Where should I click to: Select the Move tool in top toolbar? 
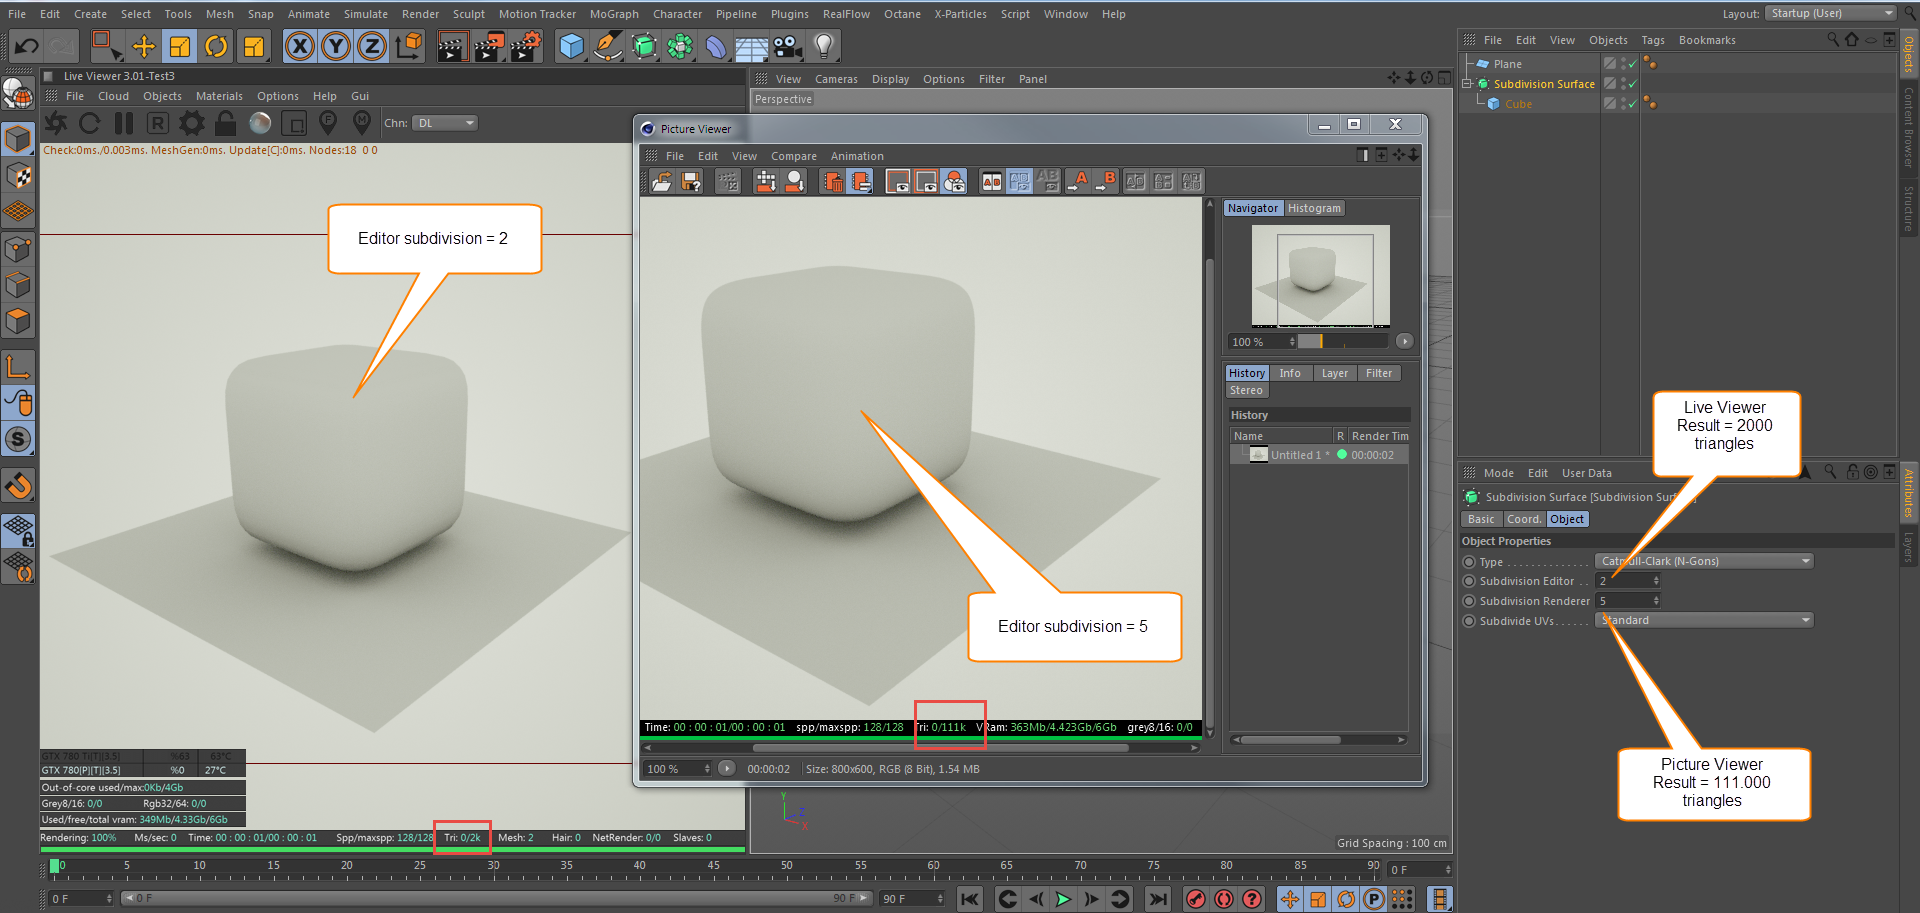point(144,46)
